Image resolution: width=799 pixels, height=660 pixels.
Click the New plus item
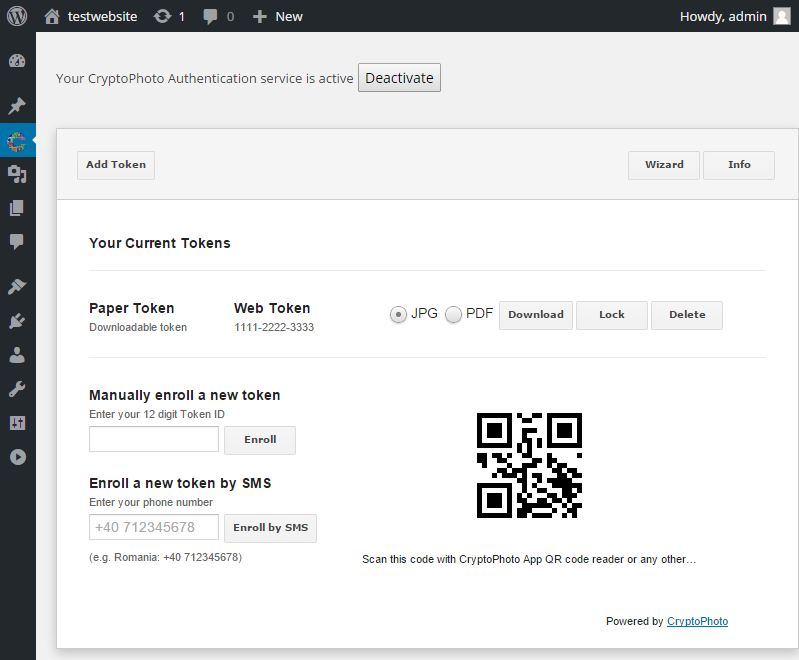[278, 17]
